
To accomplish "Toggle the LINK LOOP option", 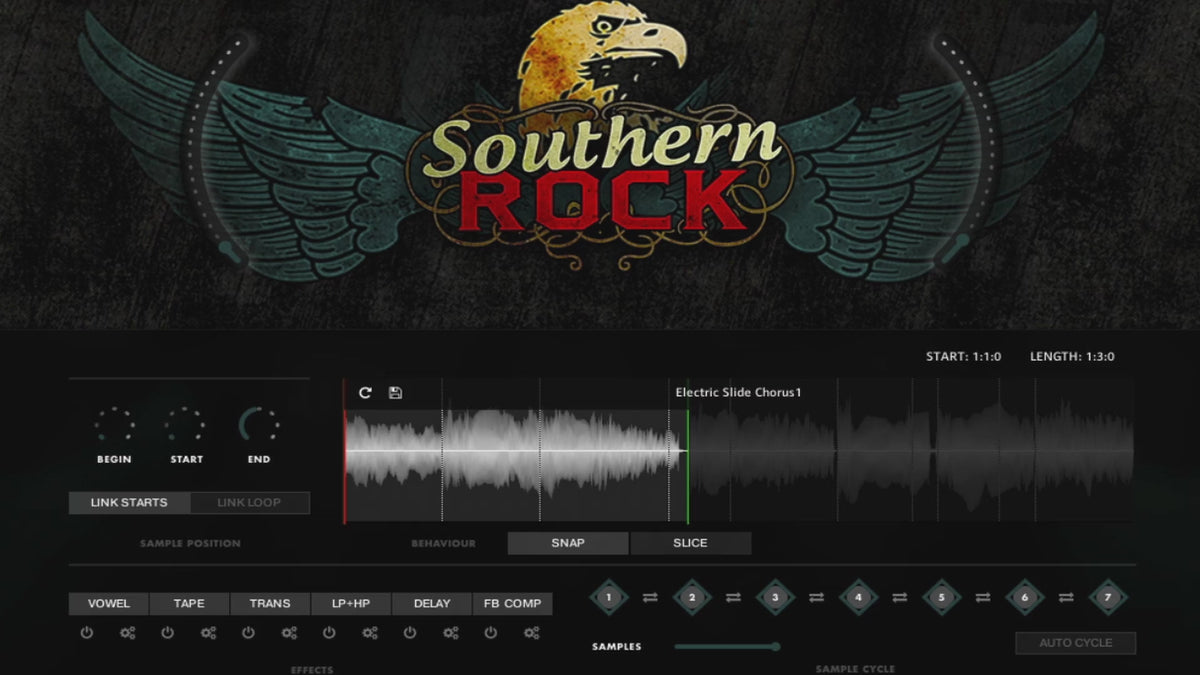I will click(249, 502).
